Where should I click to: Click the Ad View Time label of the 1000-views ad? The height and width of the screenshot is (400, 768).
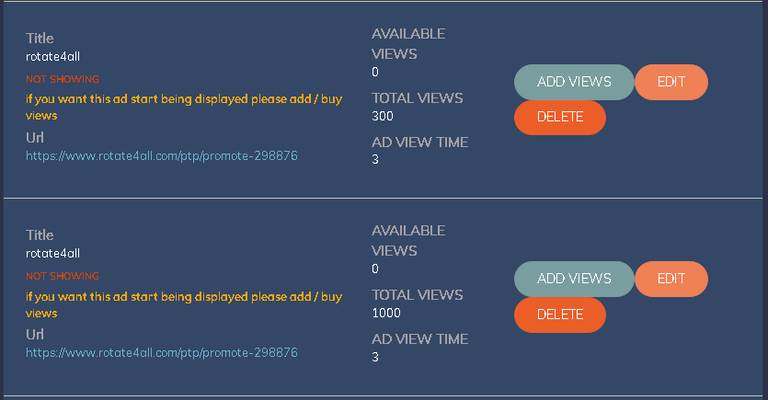pyautogui.click(x=420, y=339)
